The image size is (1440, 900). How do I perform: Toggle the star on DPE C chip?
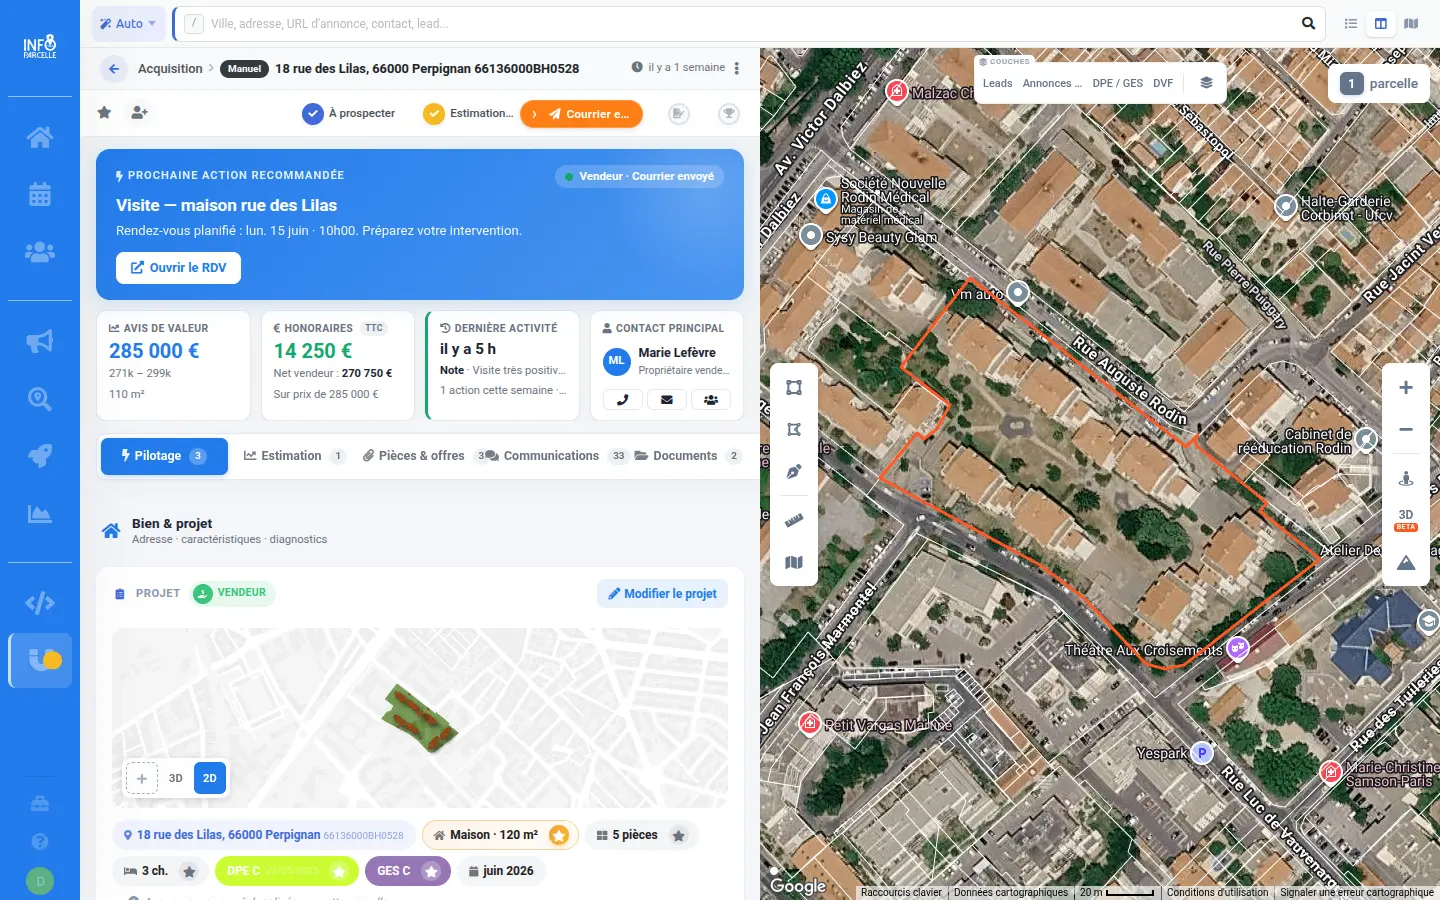339,871
